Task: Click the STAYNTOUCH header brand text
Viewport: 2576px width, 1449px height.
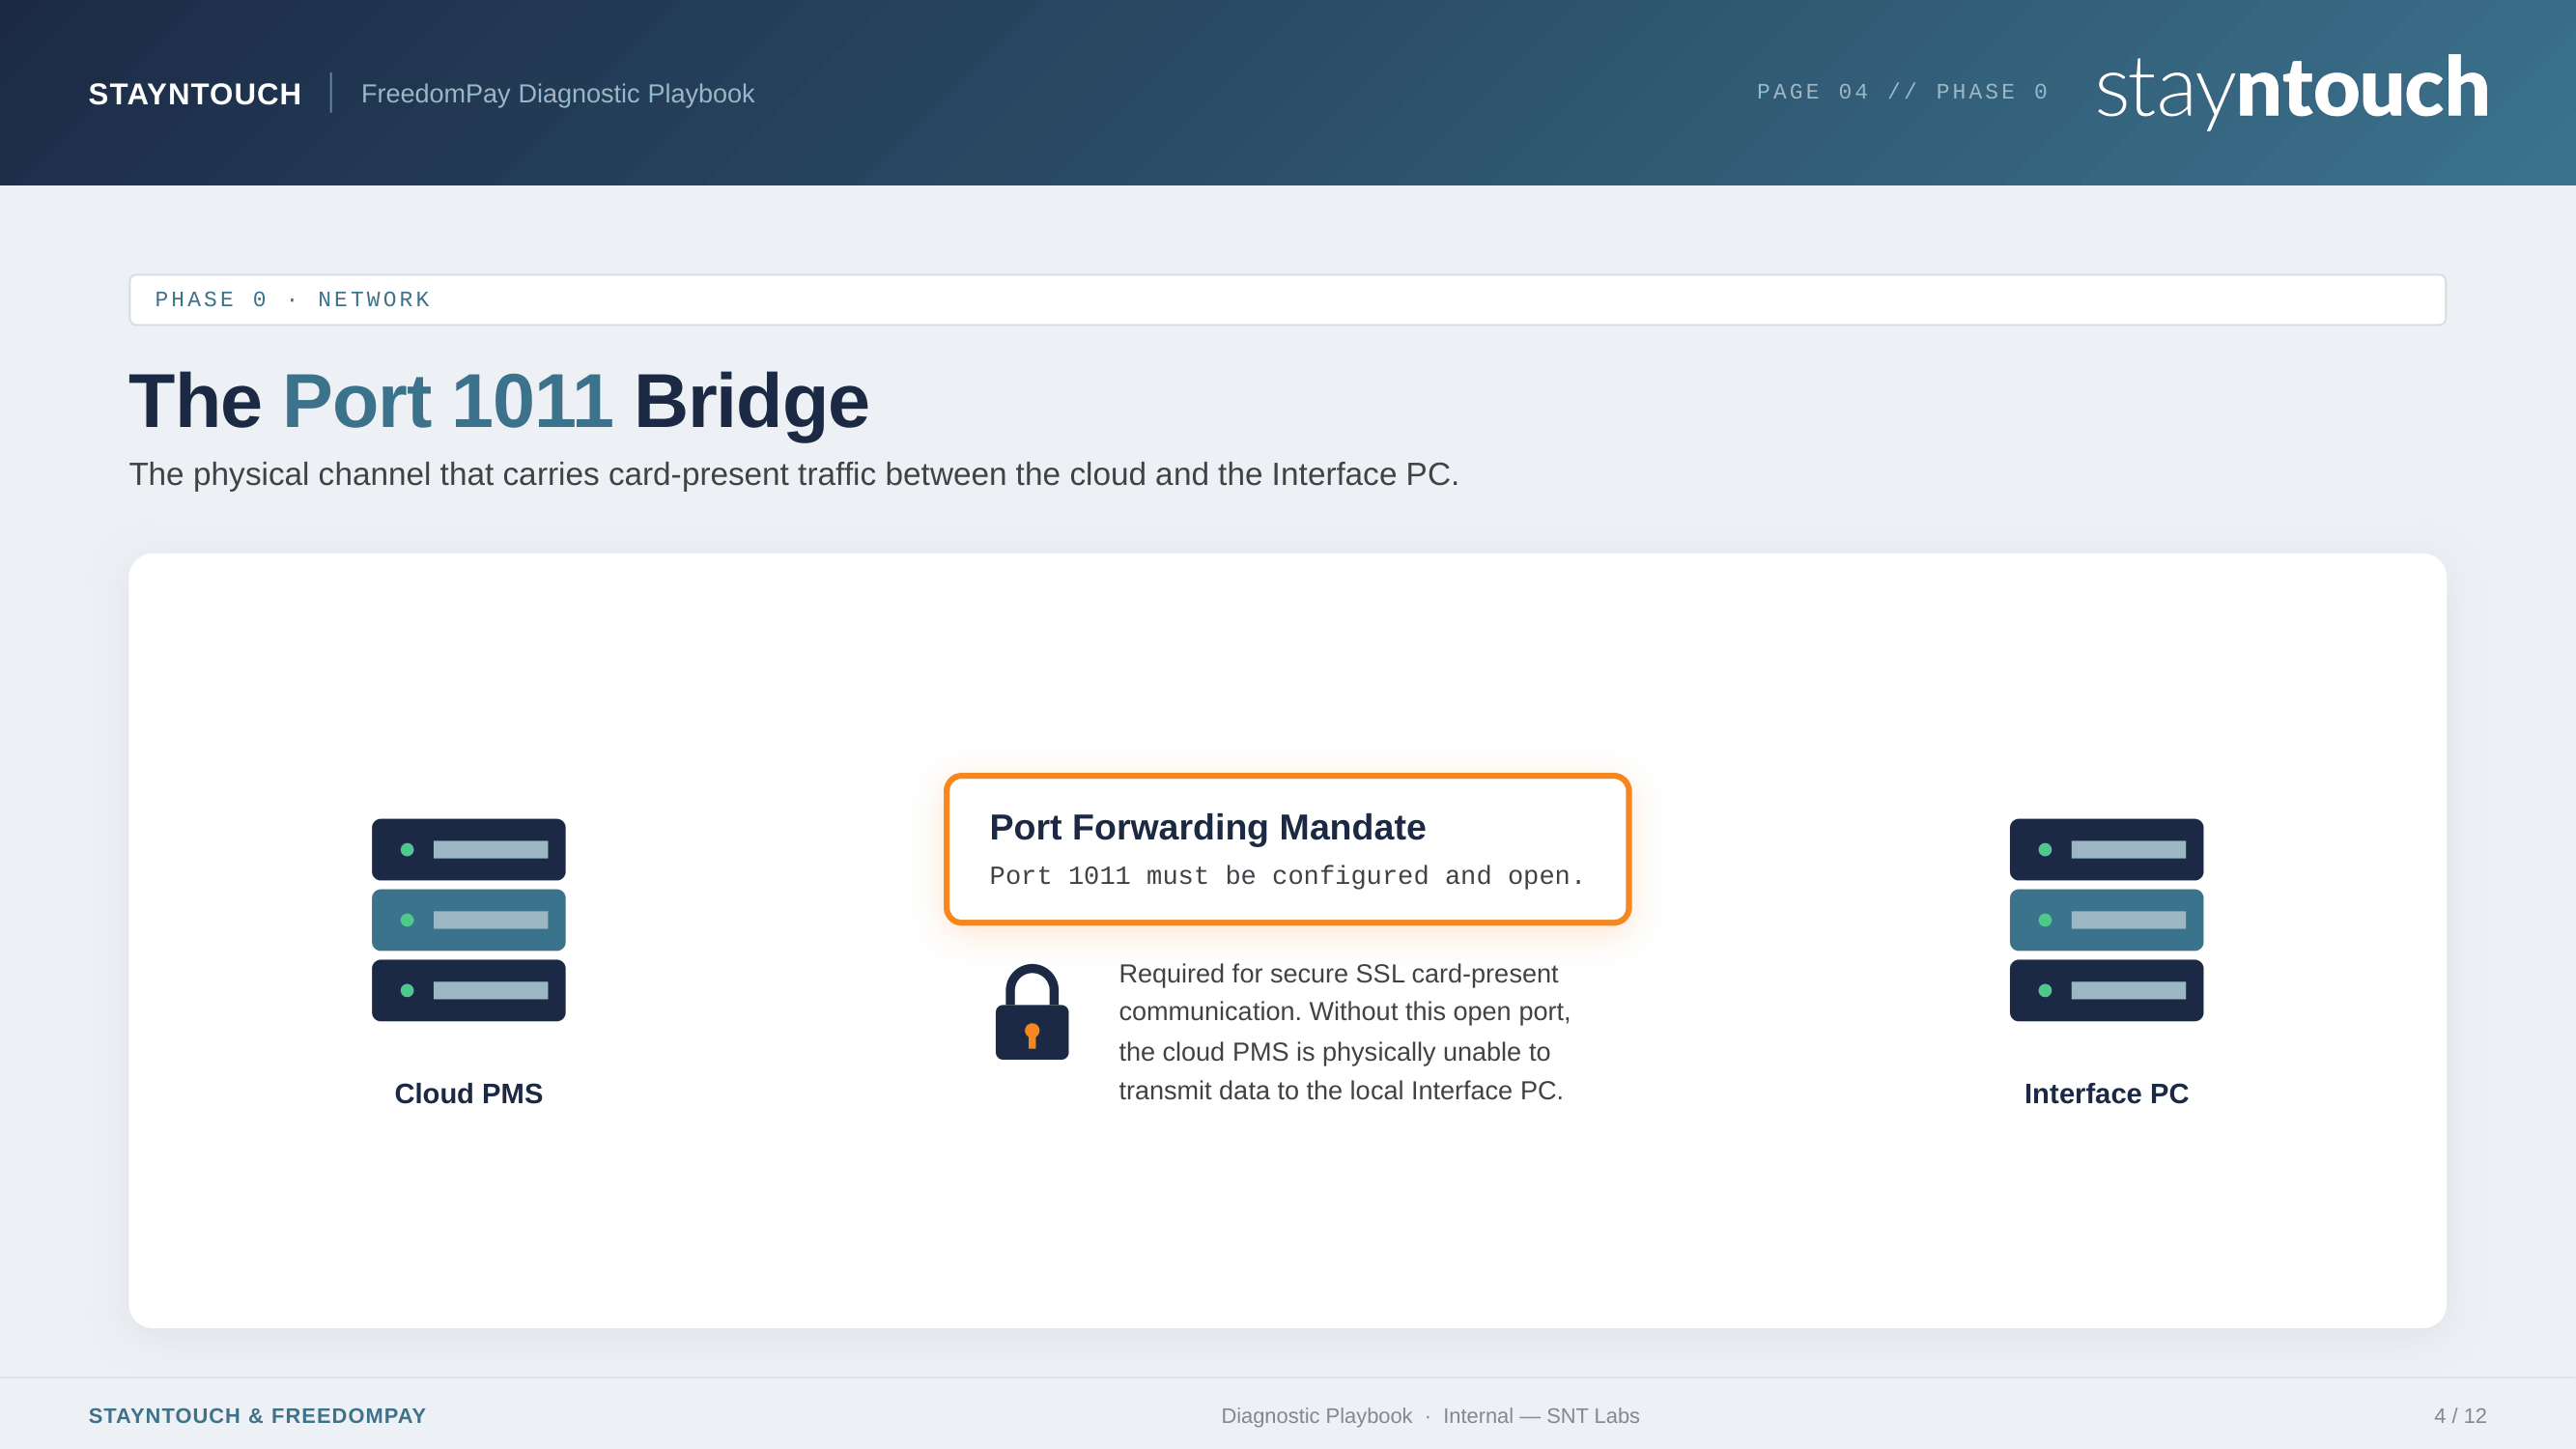Action: click(x=195, y=94)
